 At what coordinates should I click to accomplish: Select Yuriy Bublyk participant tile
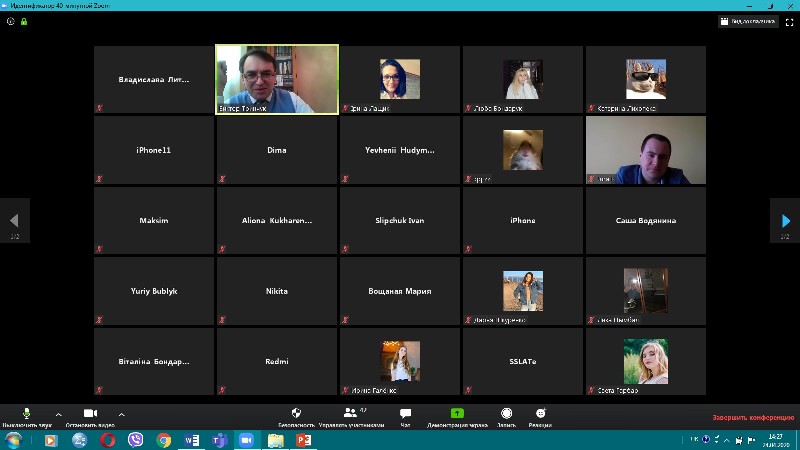click(154, 291)
